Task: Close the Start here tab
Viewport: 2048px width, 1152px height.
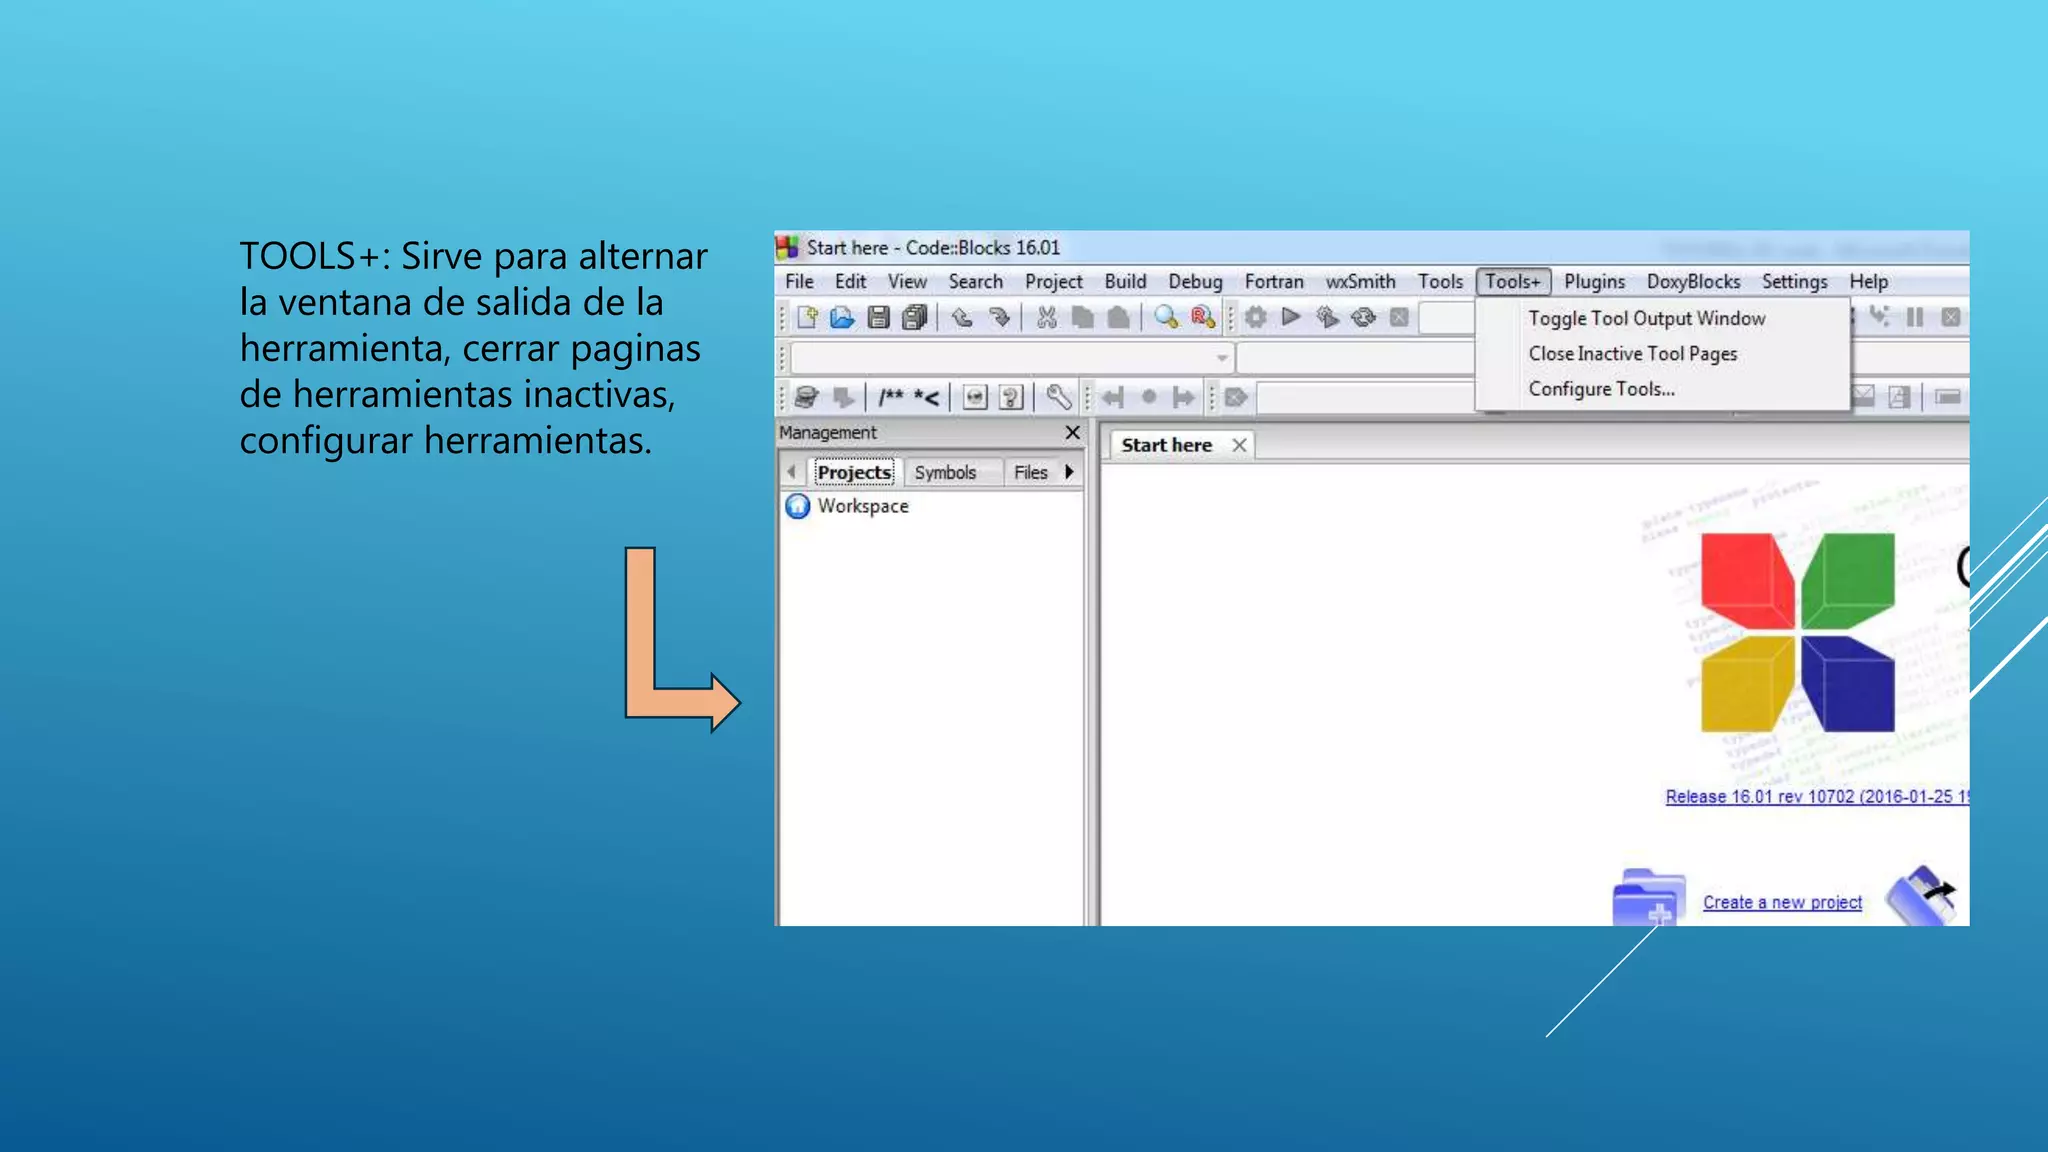Action: click(1239, 445)
